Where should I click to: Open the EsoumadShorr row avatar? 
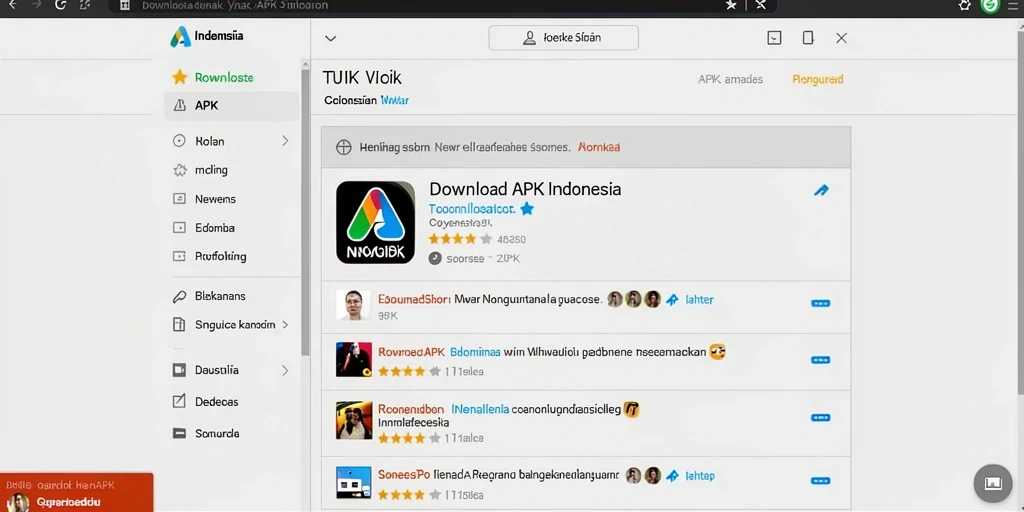[x=353, y=305]
